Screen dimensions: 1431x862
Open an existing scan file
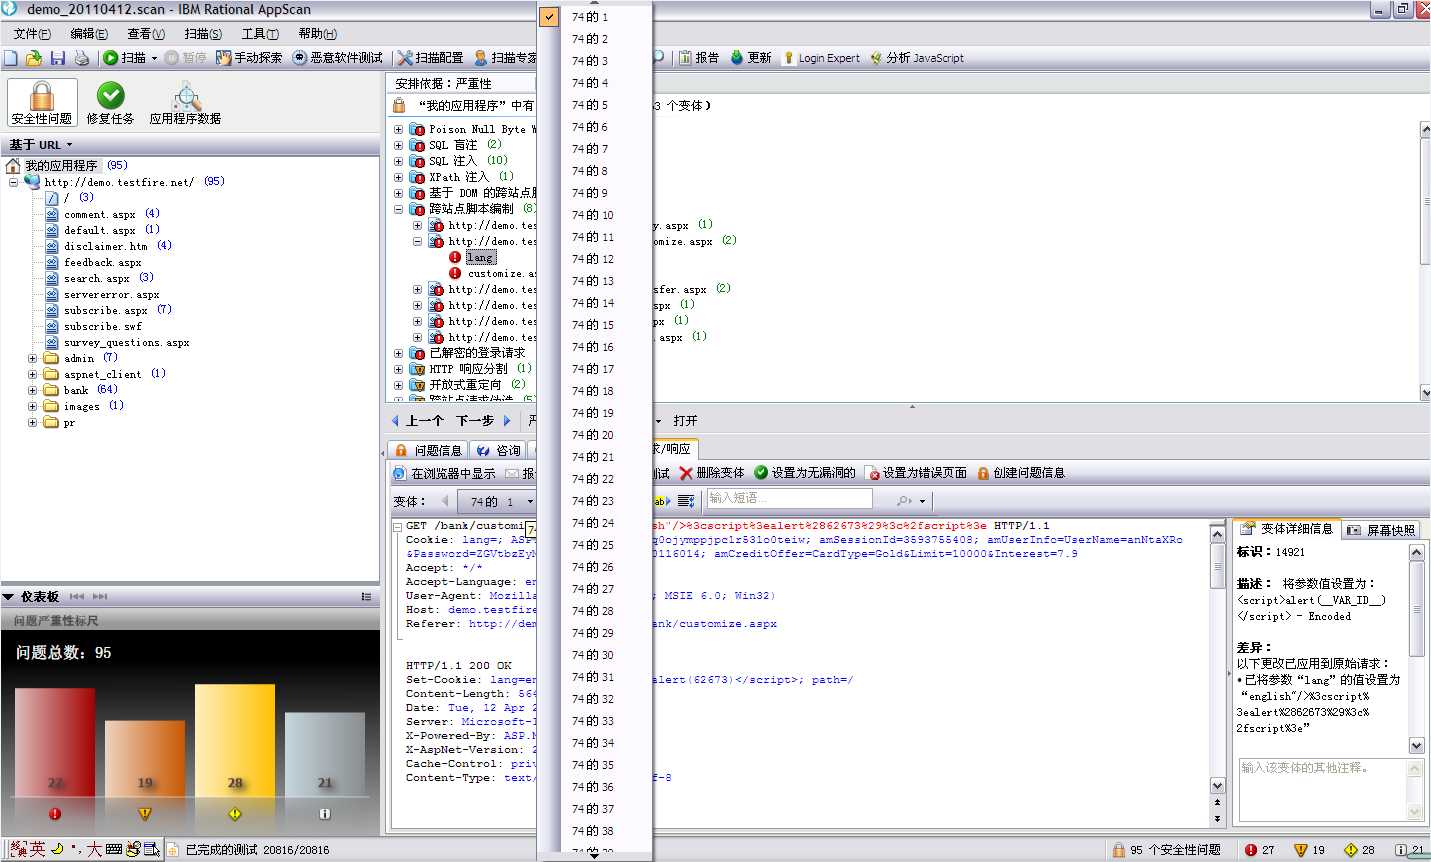(x=34, y=58)
